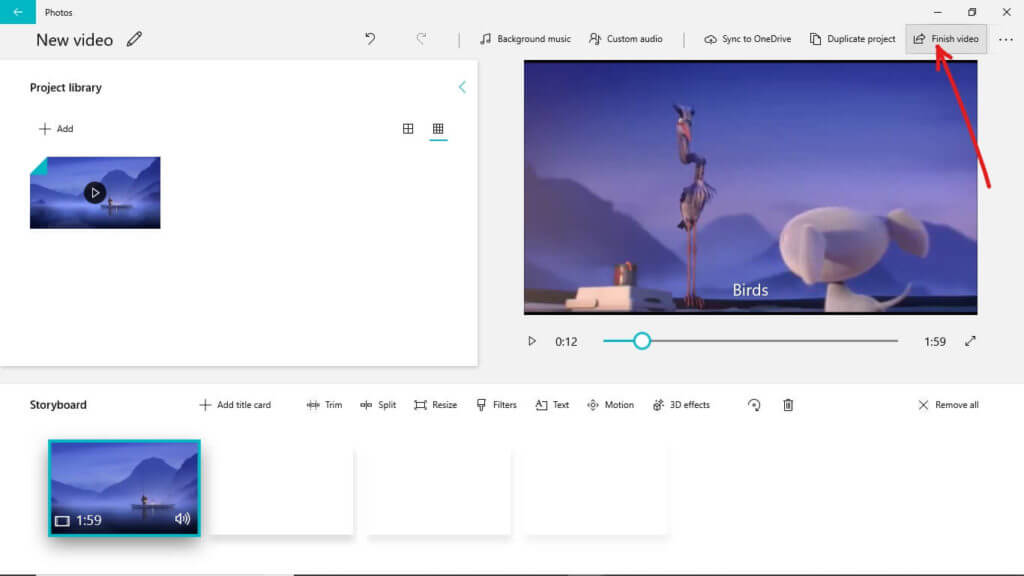Select the video thumbnail in Project library

click(95, 193)
